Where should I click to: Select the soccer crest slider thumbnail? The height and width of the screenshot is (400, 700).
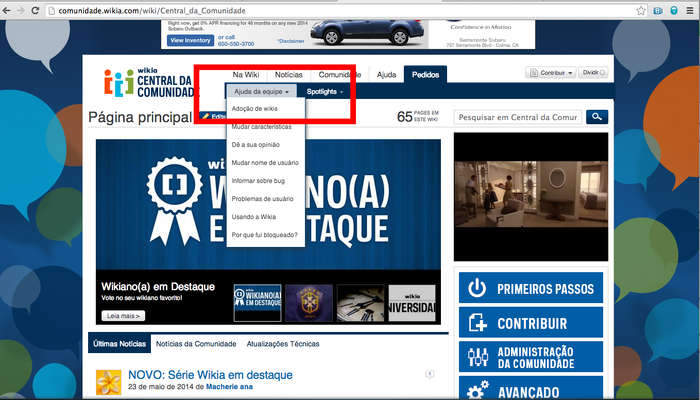click(x=309, y=303)
